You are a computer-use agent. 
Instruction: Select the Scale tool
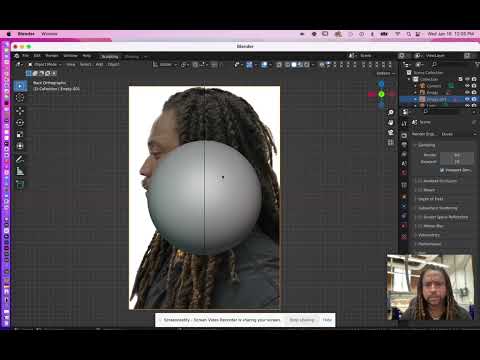(x=20, y=134)
